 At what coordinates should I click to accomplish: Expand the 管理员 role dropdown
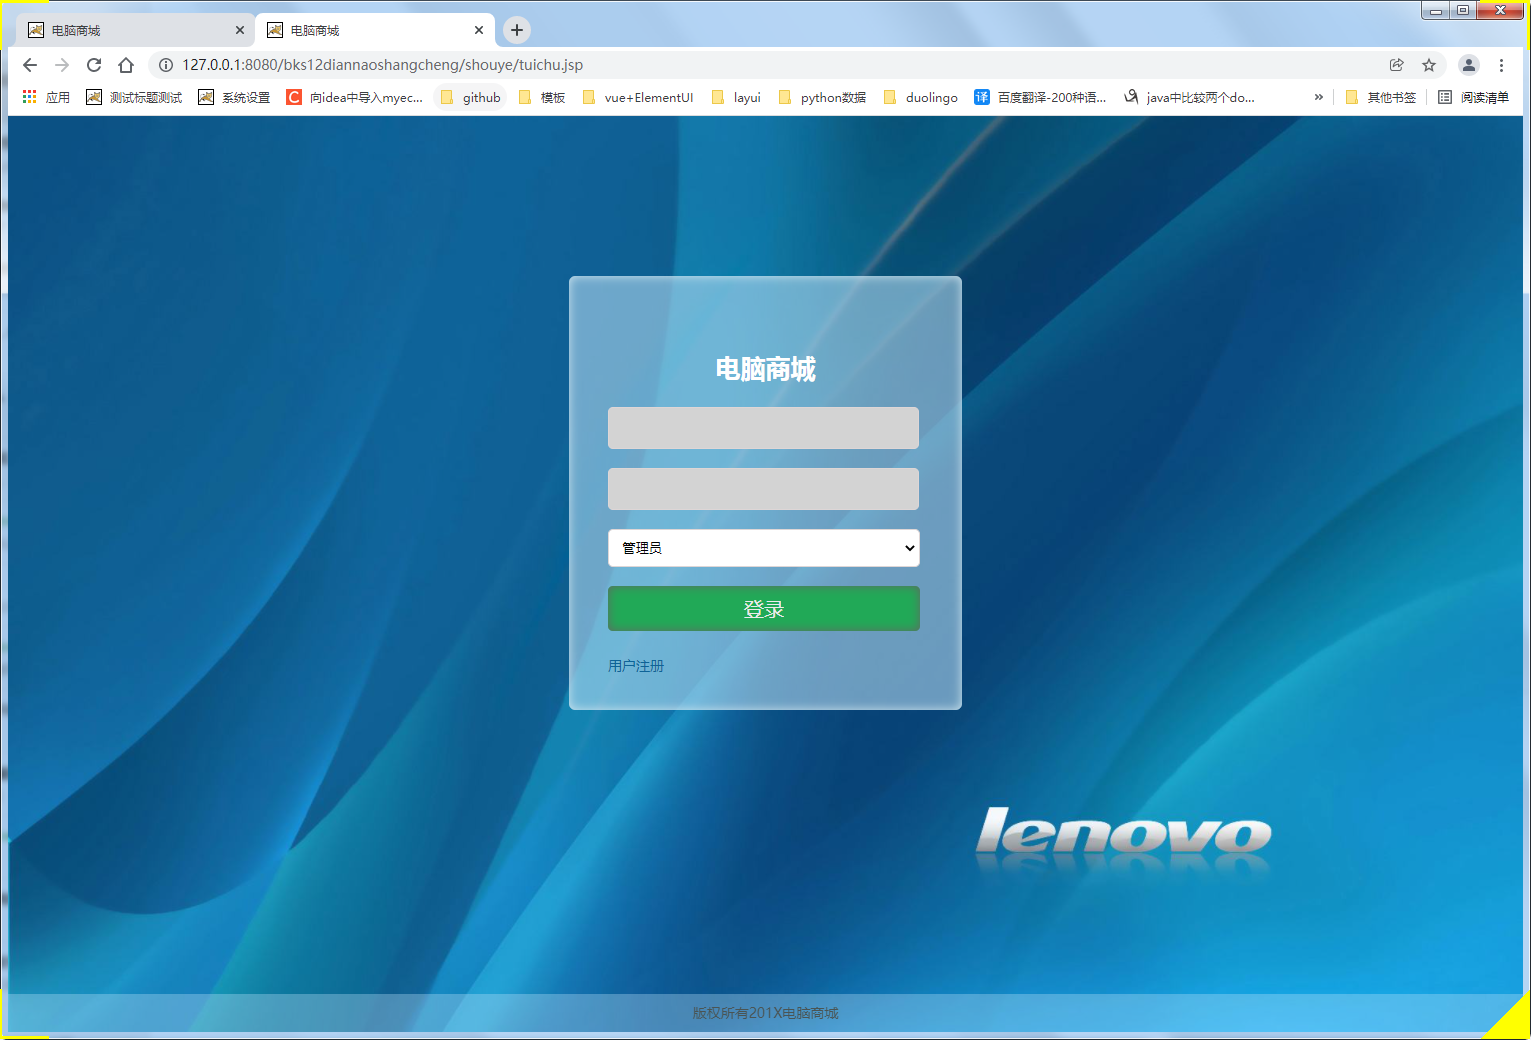point(763,548)
